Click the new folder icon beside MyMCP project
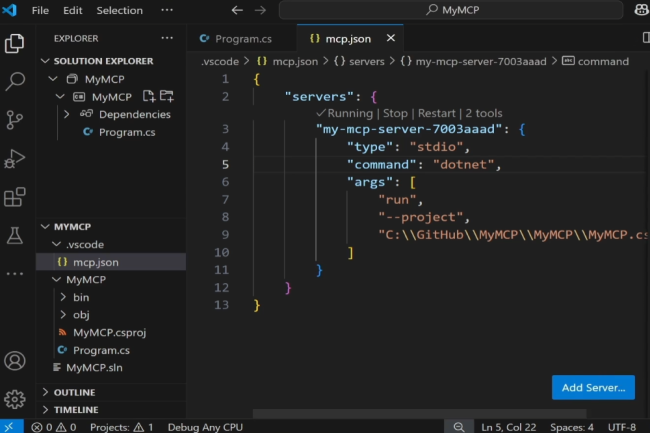This screenshot has width=650, height=433. click(x=166, y=97)
